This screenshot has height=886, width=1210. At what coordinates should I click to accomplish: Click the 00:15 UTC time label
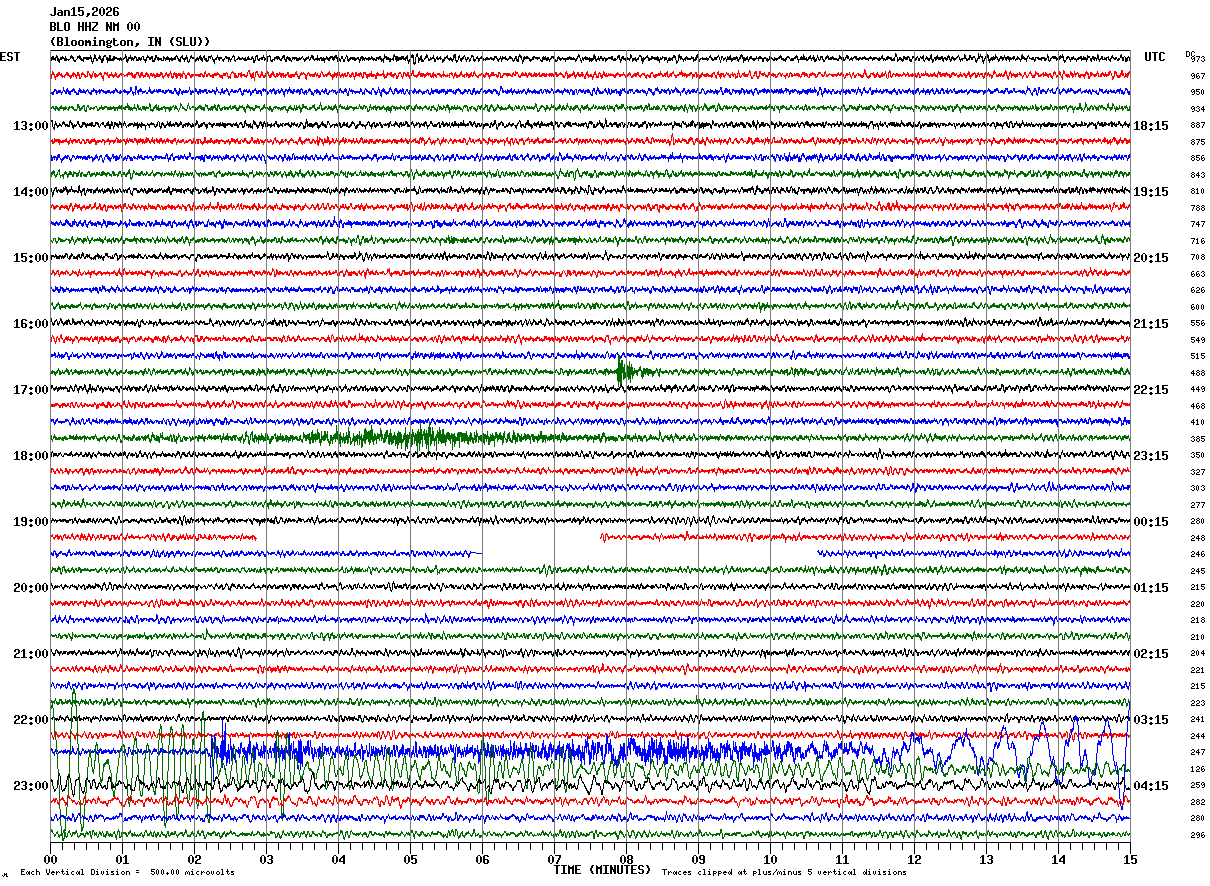(x=1152, y=522)
